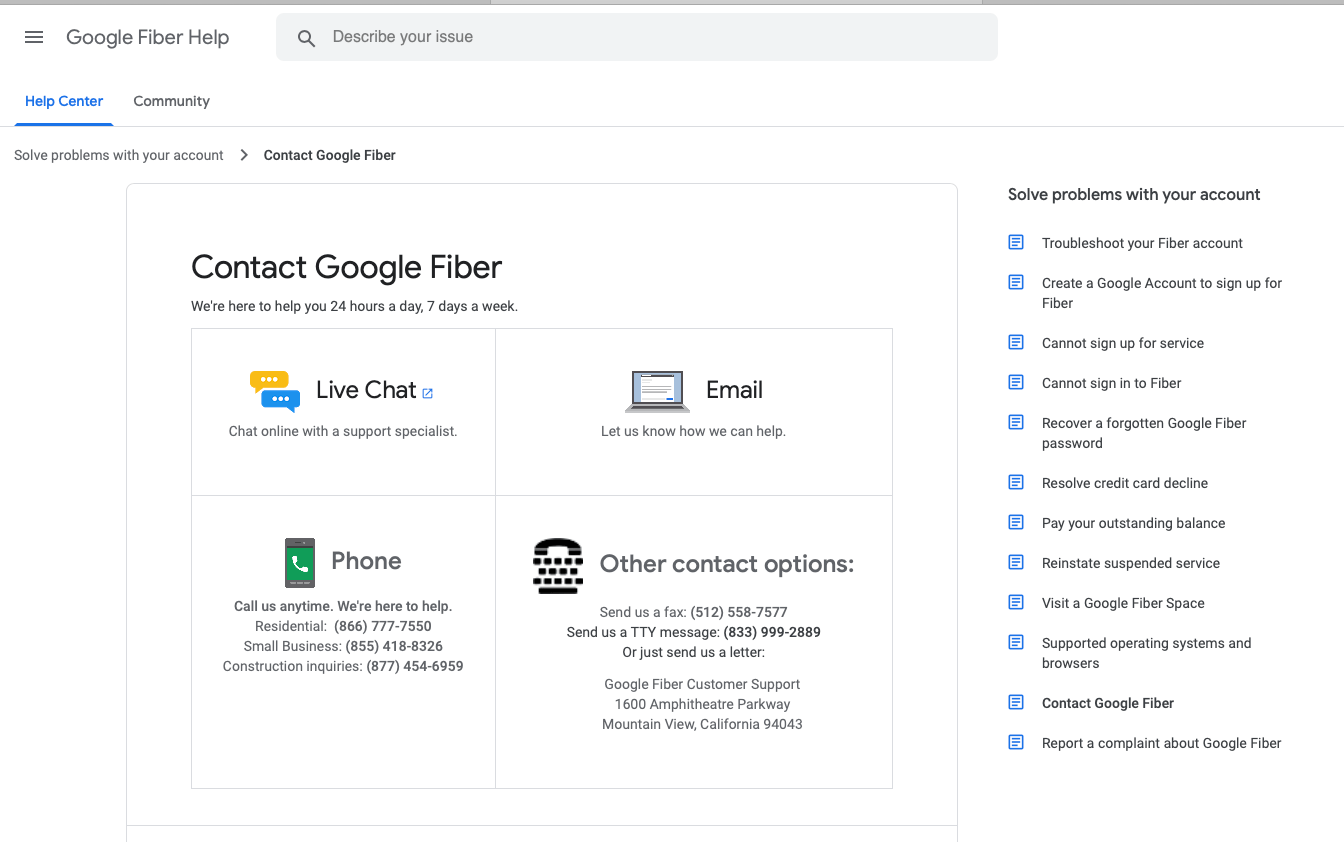Click the green Phone icon
The height and width of the screenshot is (842, 1344).
point(300,562)
